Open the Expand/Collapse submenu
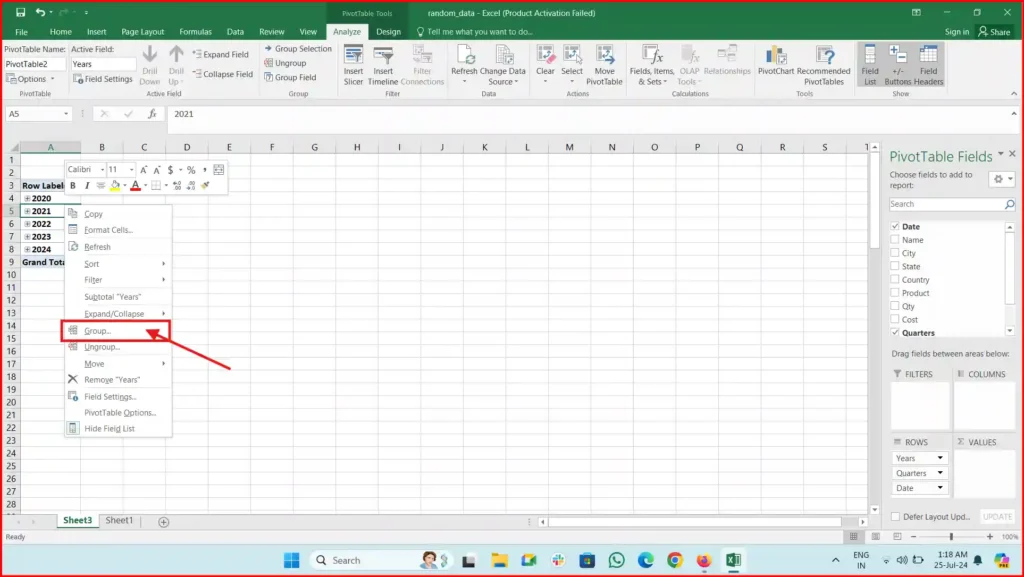Image resolution: width=1024 pixels, height=577 pixels. (115, 313)
